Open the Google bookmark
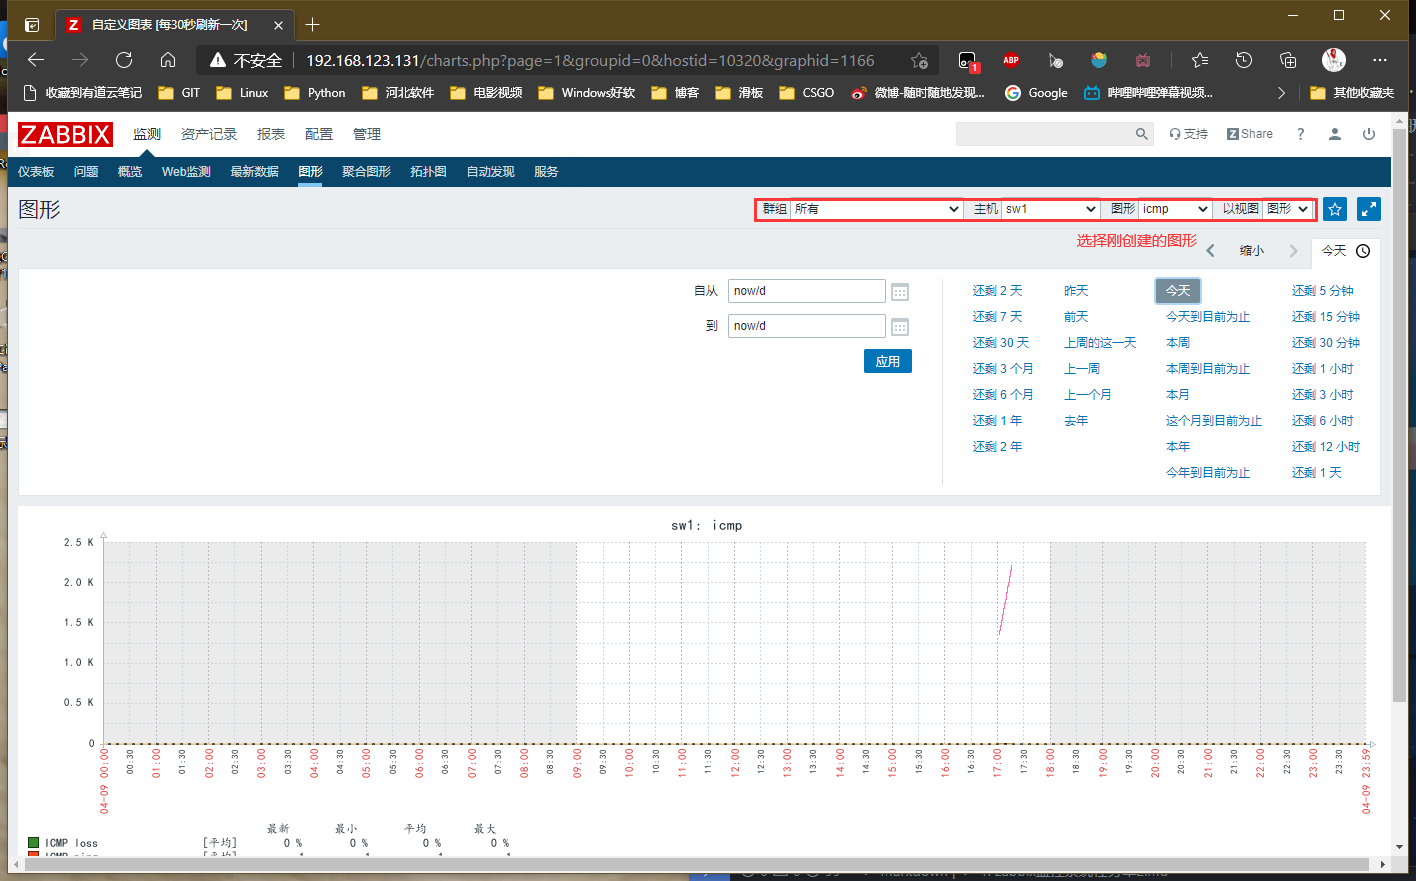Screen dimensions: 1416x881 (1036, 93)
